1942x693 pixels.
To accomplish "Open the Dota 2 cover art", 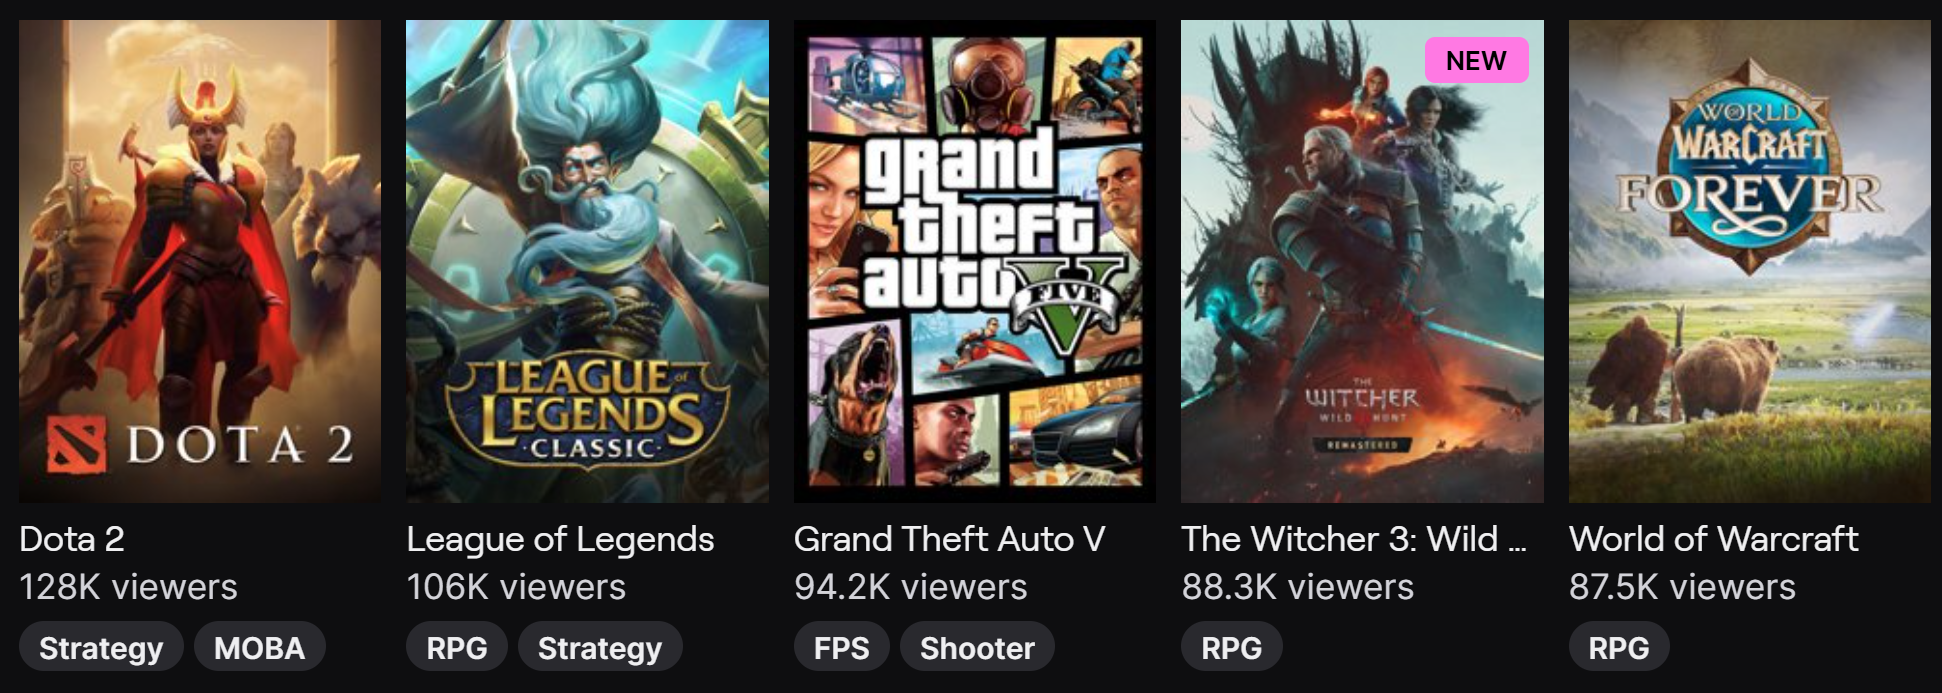I will (x=200, y=261).
